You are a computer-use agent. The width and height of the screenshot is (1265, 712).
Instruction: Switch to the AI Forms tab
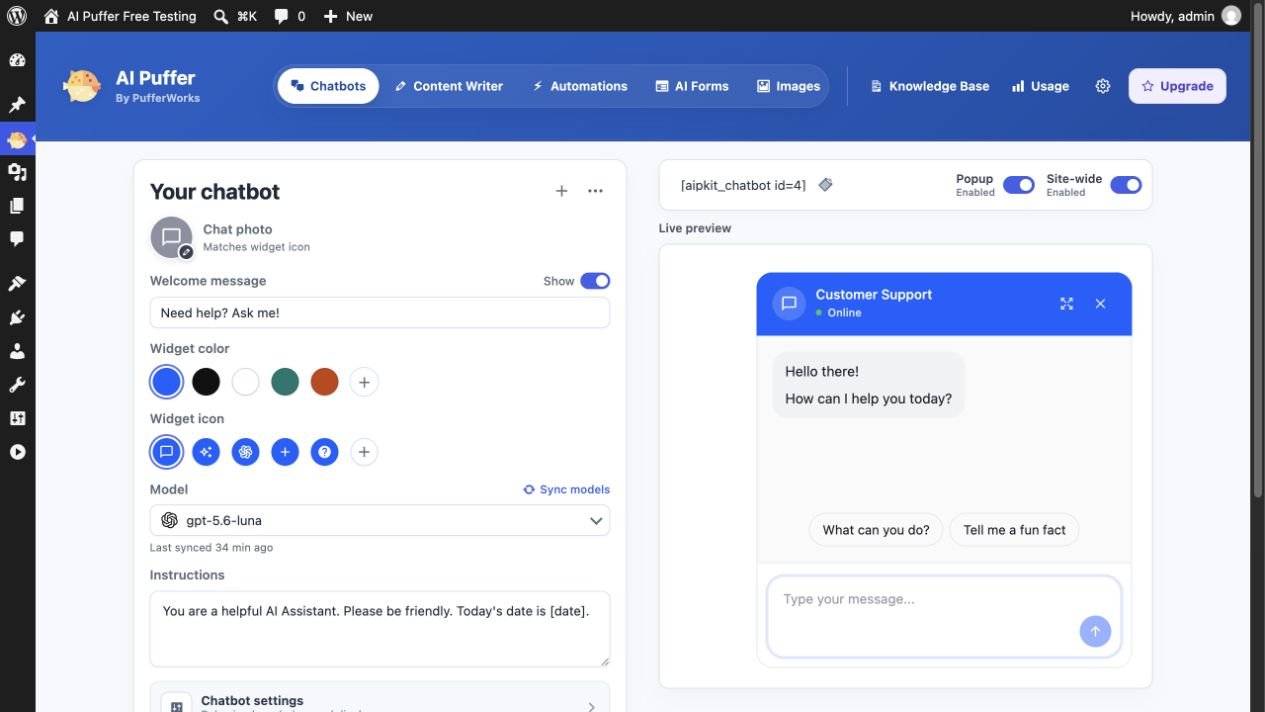tap(692, 86)
